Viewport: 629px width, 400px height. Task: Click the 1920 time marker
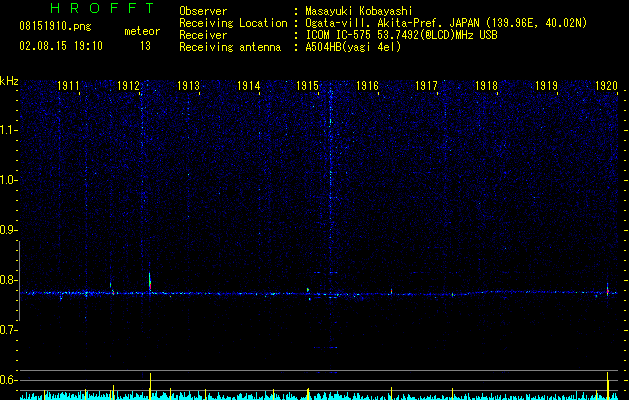coord(606,86)
